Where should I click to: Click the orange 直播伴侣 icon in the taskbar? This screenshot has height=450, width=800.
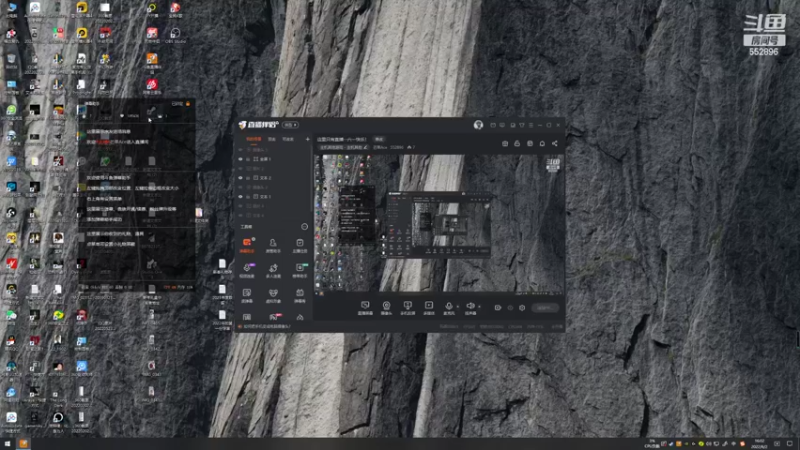tap(23, 444)
